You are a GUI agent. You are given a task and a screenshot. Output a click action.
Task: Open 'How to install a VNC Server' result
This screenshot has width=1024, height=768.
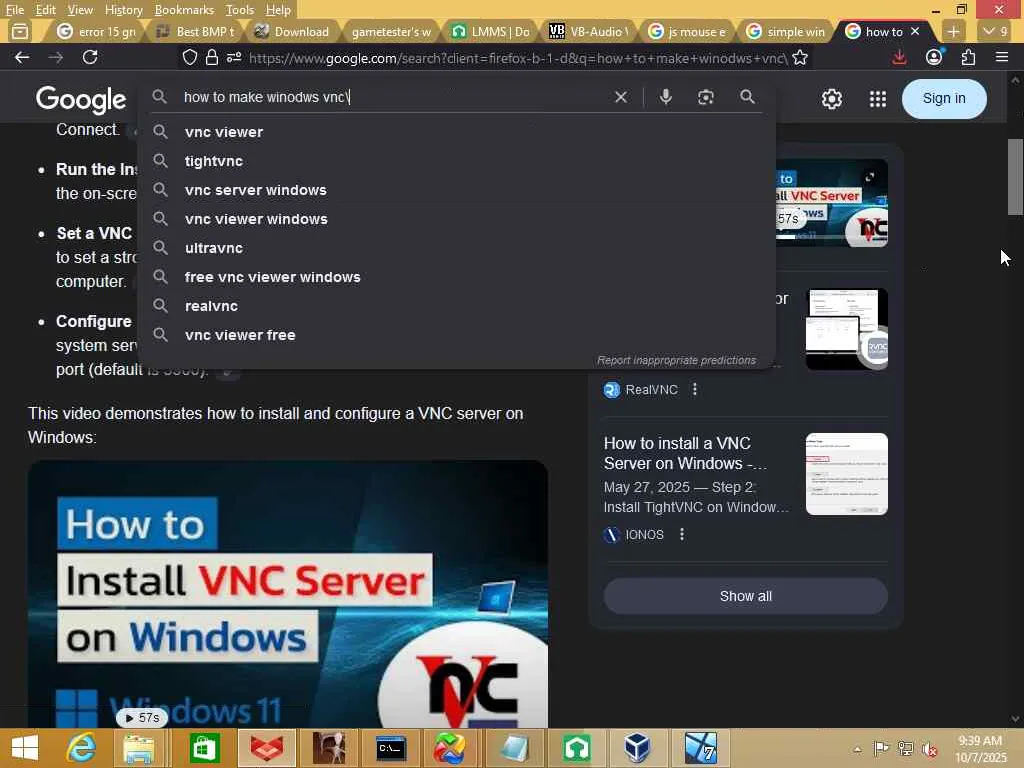[x=685, y=453]
